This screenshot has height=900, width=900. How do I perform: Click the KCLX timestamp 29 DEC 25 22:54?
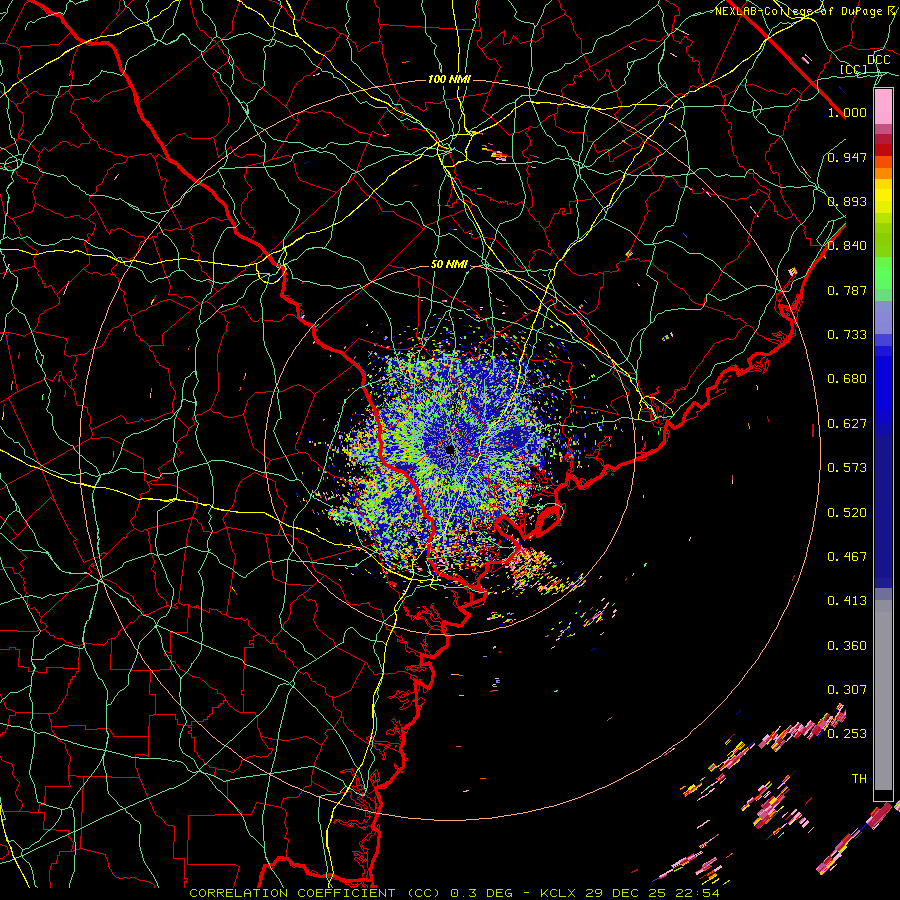[x=630, y=893]
